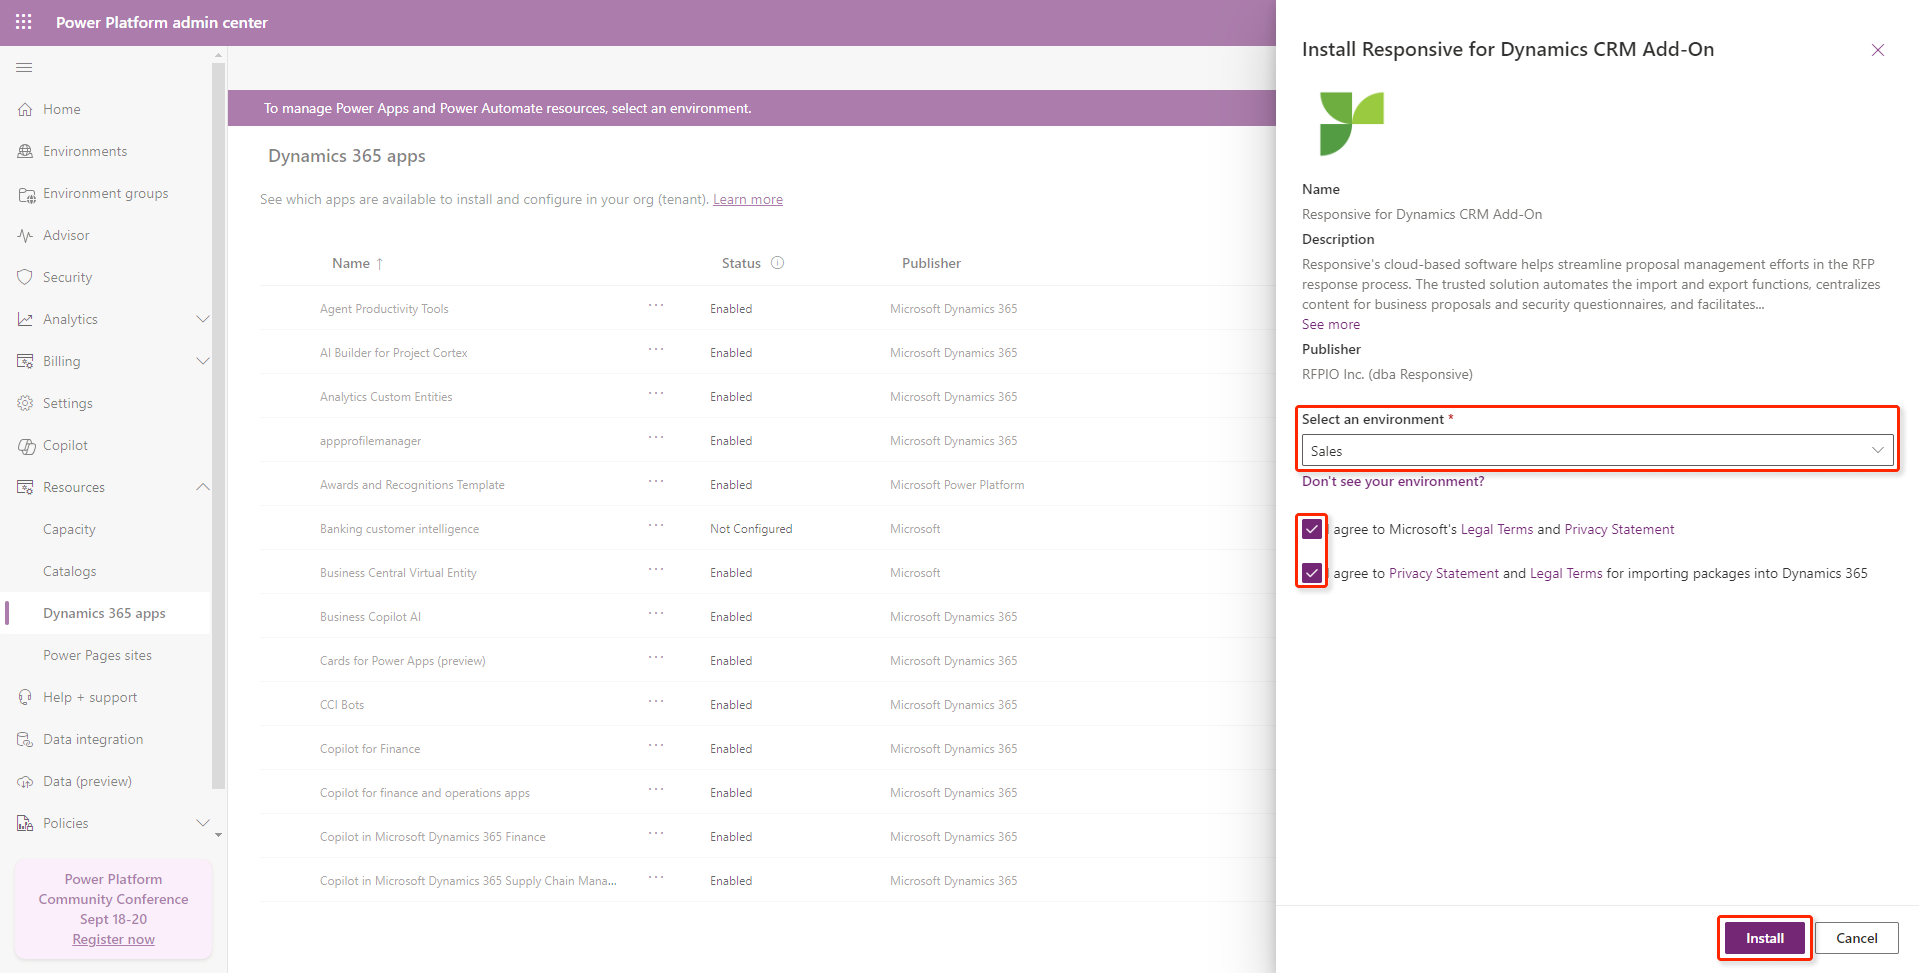The height and width of the screenshot is (973, 1919).
Task: Select Awards and Recognitions Template row
Action: click(x=767, y=485)
